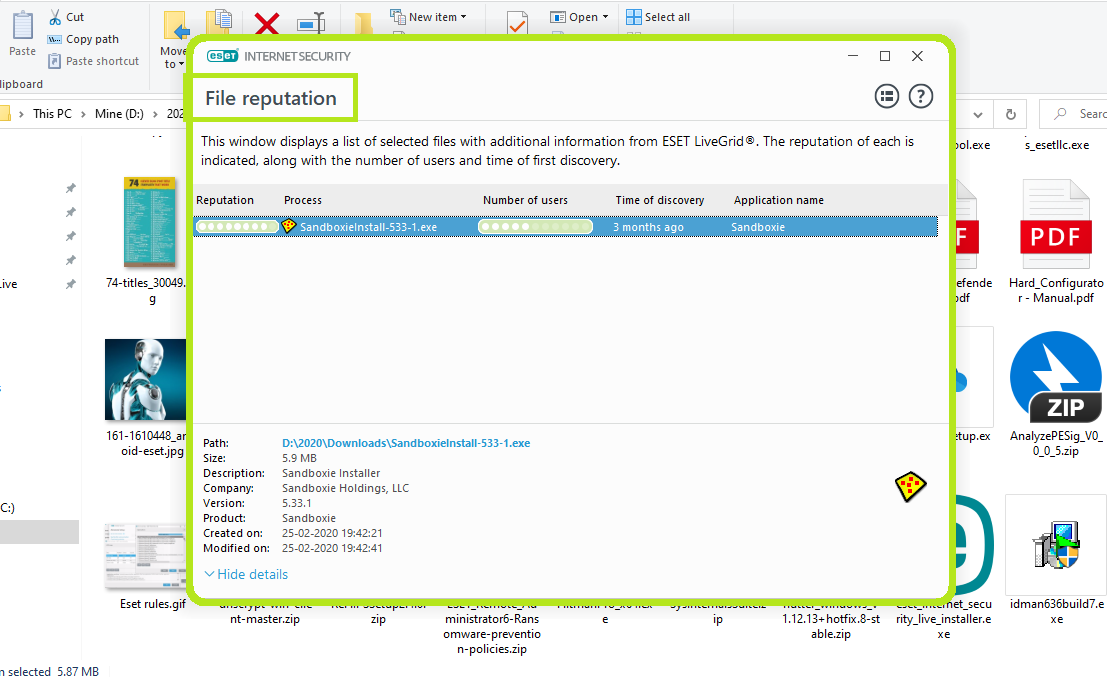The width and height of the screenshot is (1107, 683).
Task: Click created date '25-02-2020 19:42:21'
Action: pos(332,533)
